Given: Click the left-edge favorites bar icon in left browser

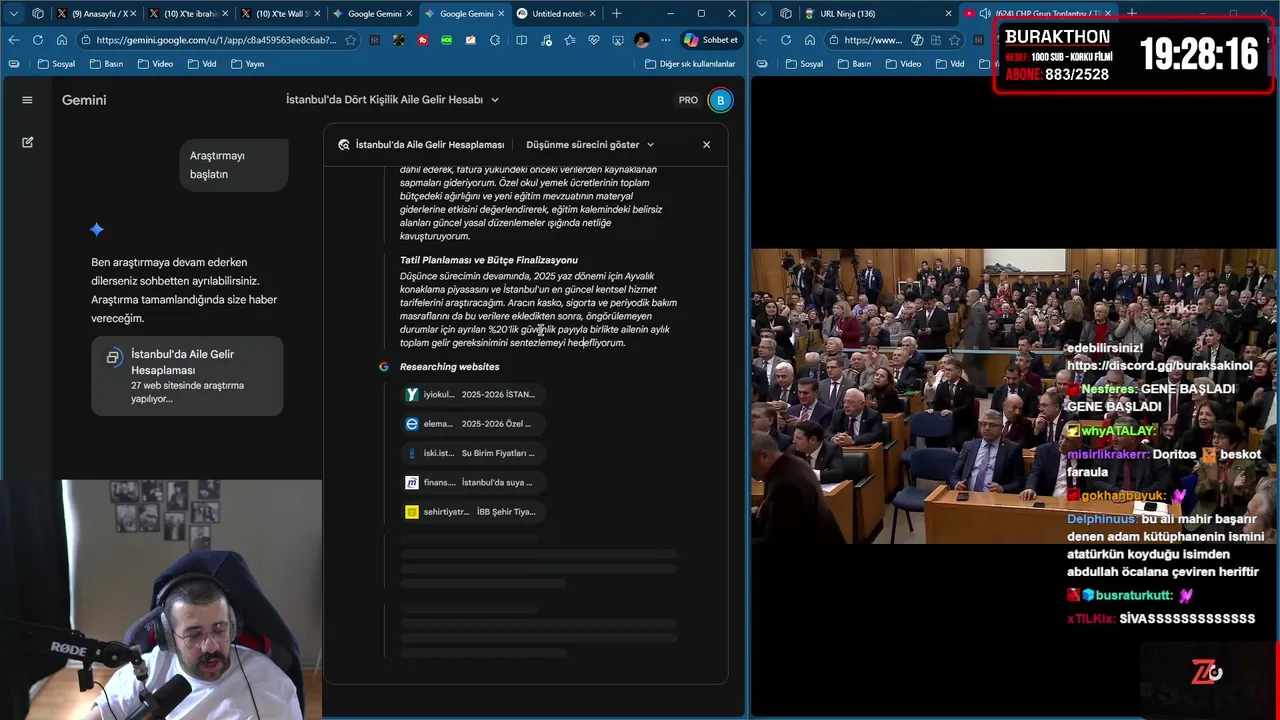Looking at the screenshot, I should coord(13,64).
